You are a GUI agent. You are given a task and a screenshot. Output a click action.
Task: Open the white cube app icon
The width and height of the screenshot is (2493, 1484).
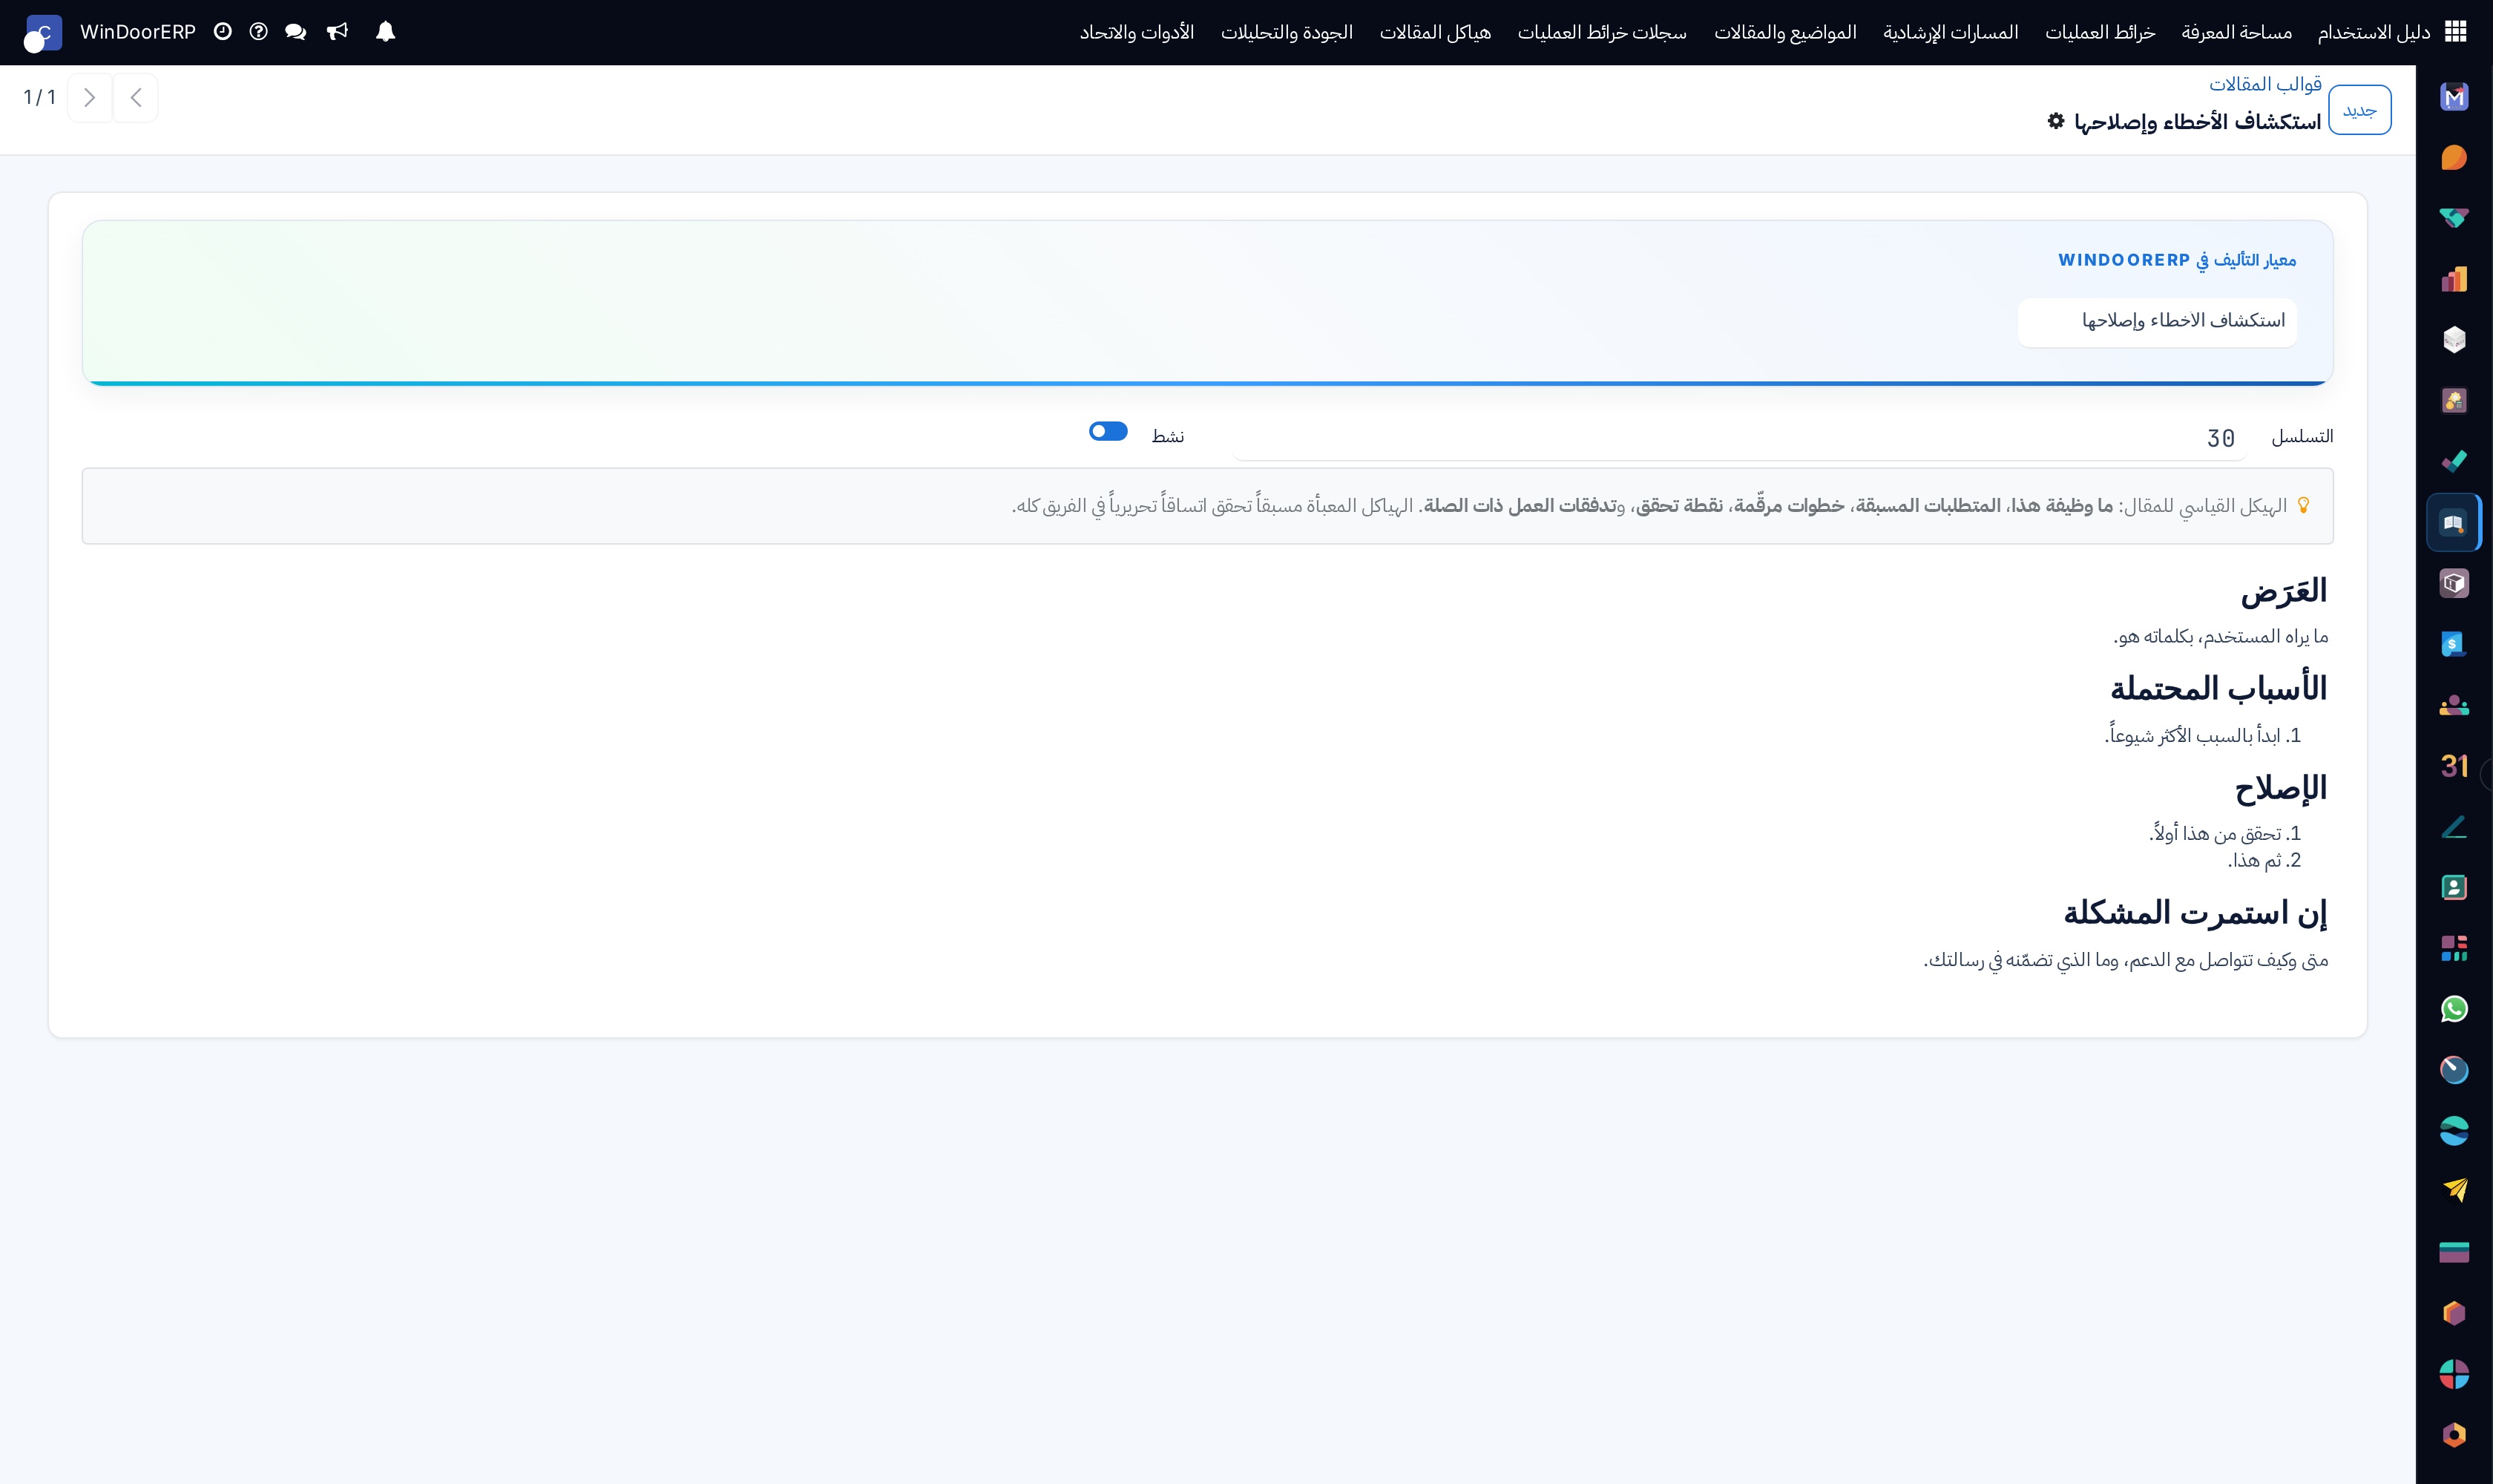click(x=2454, y=340)
